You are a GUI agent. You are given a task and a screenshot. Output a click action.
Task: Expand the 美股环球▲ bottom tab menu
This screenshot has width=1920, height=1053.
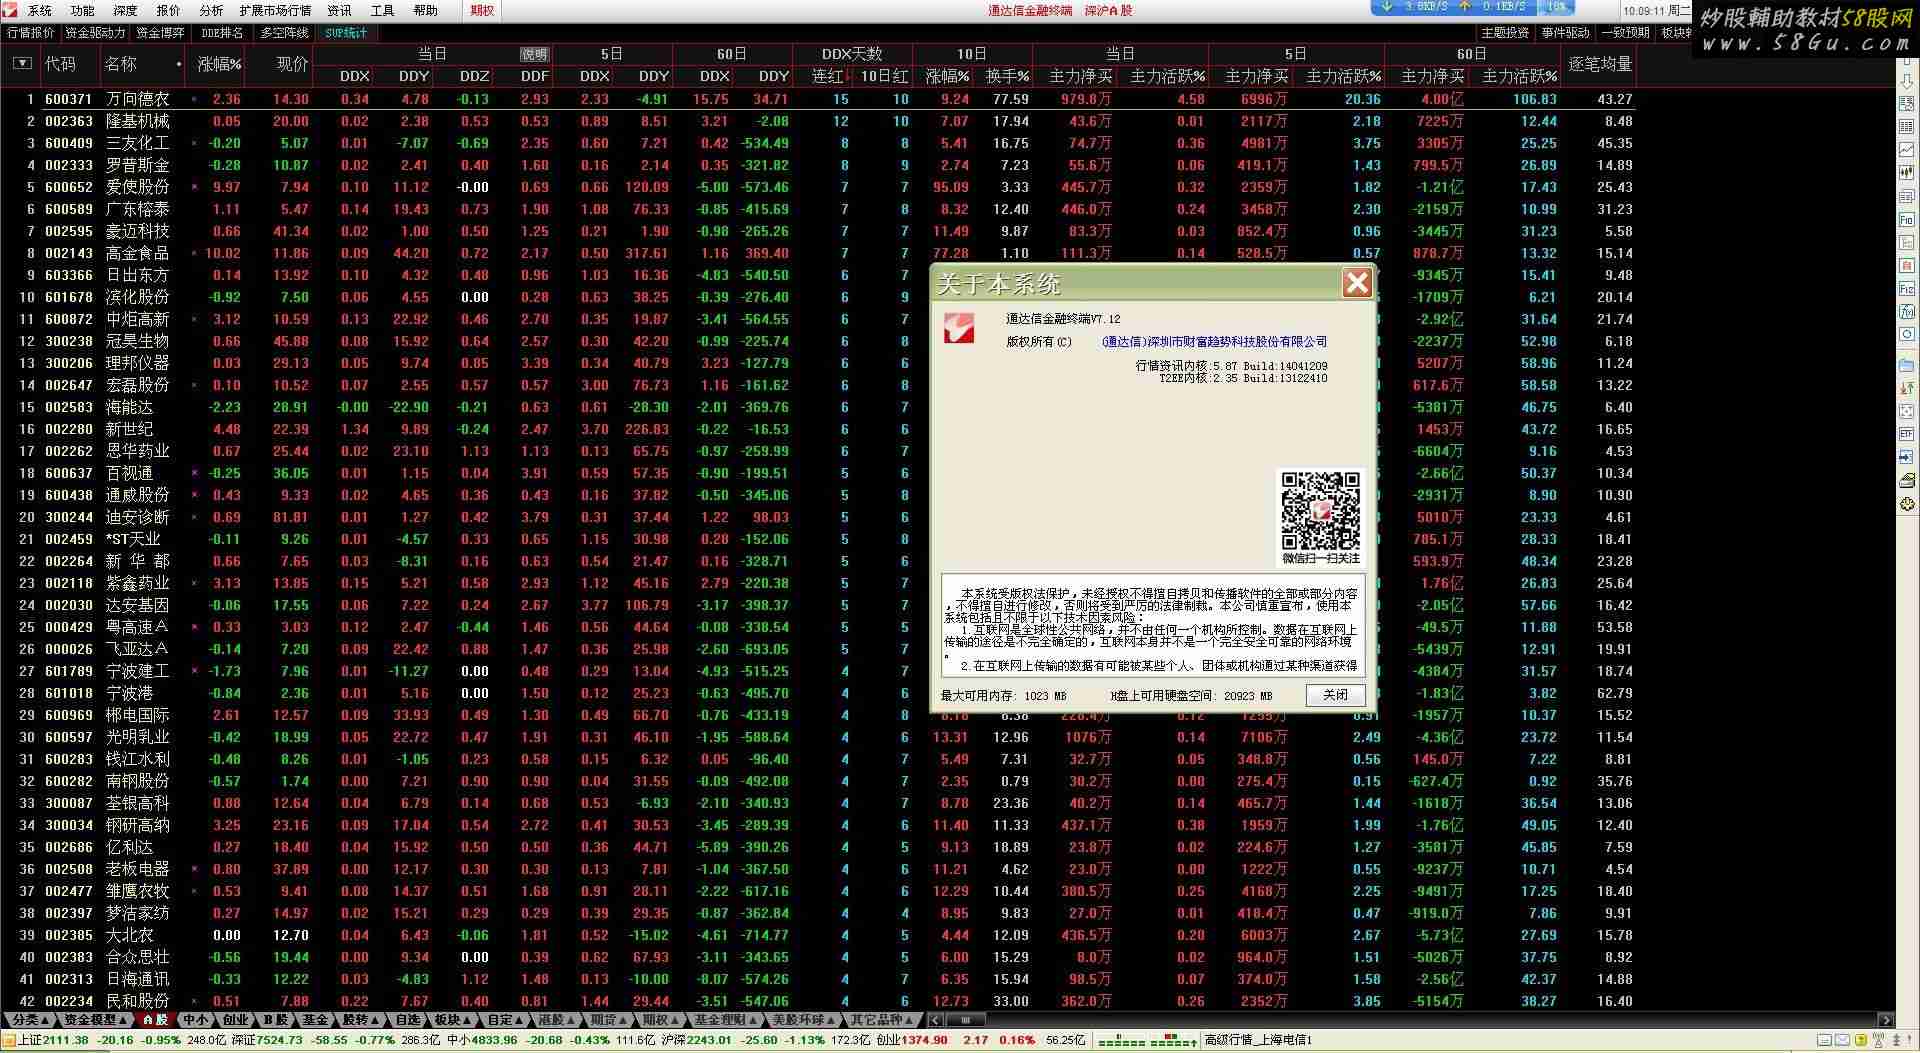pos(804,1020)
